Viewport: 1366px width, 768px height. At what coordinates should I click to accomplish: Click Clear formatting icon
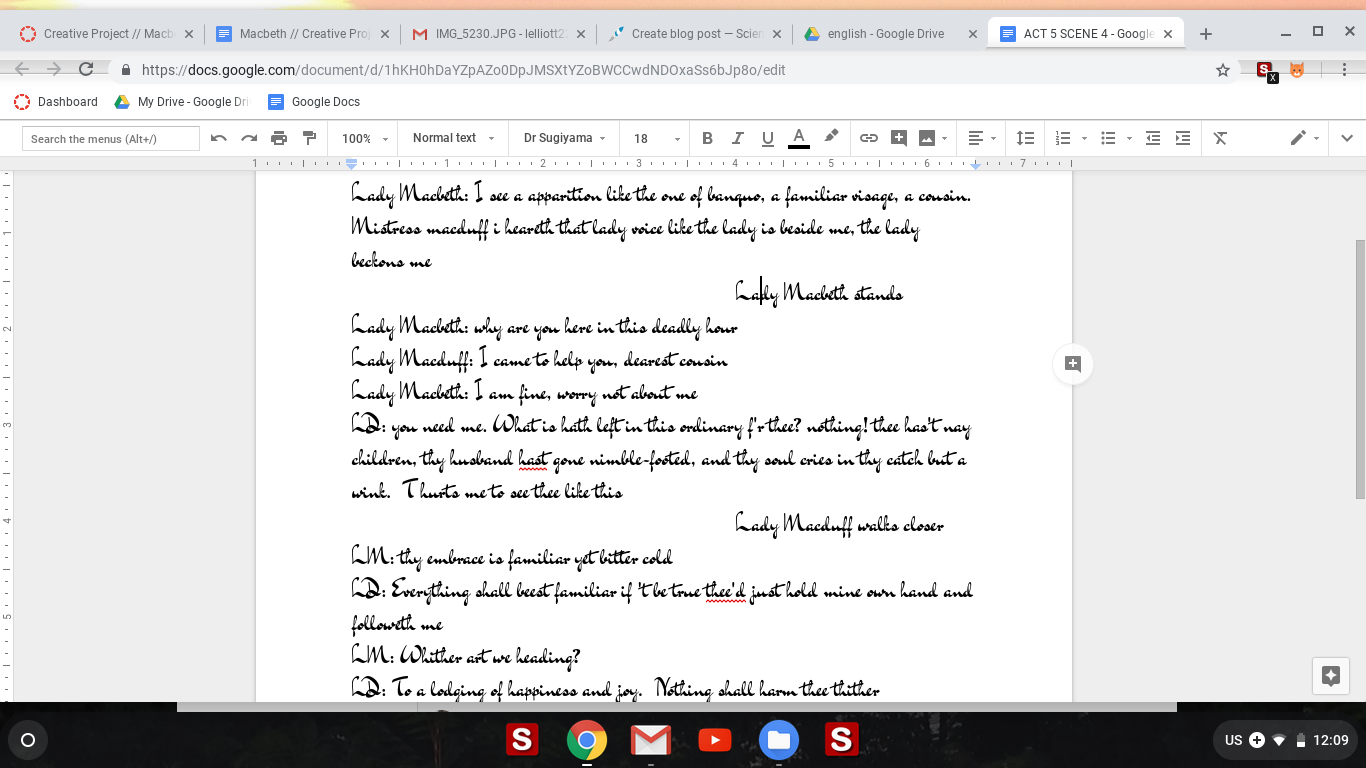point(1220,138)
